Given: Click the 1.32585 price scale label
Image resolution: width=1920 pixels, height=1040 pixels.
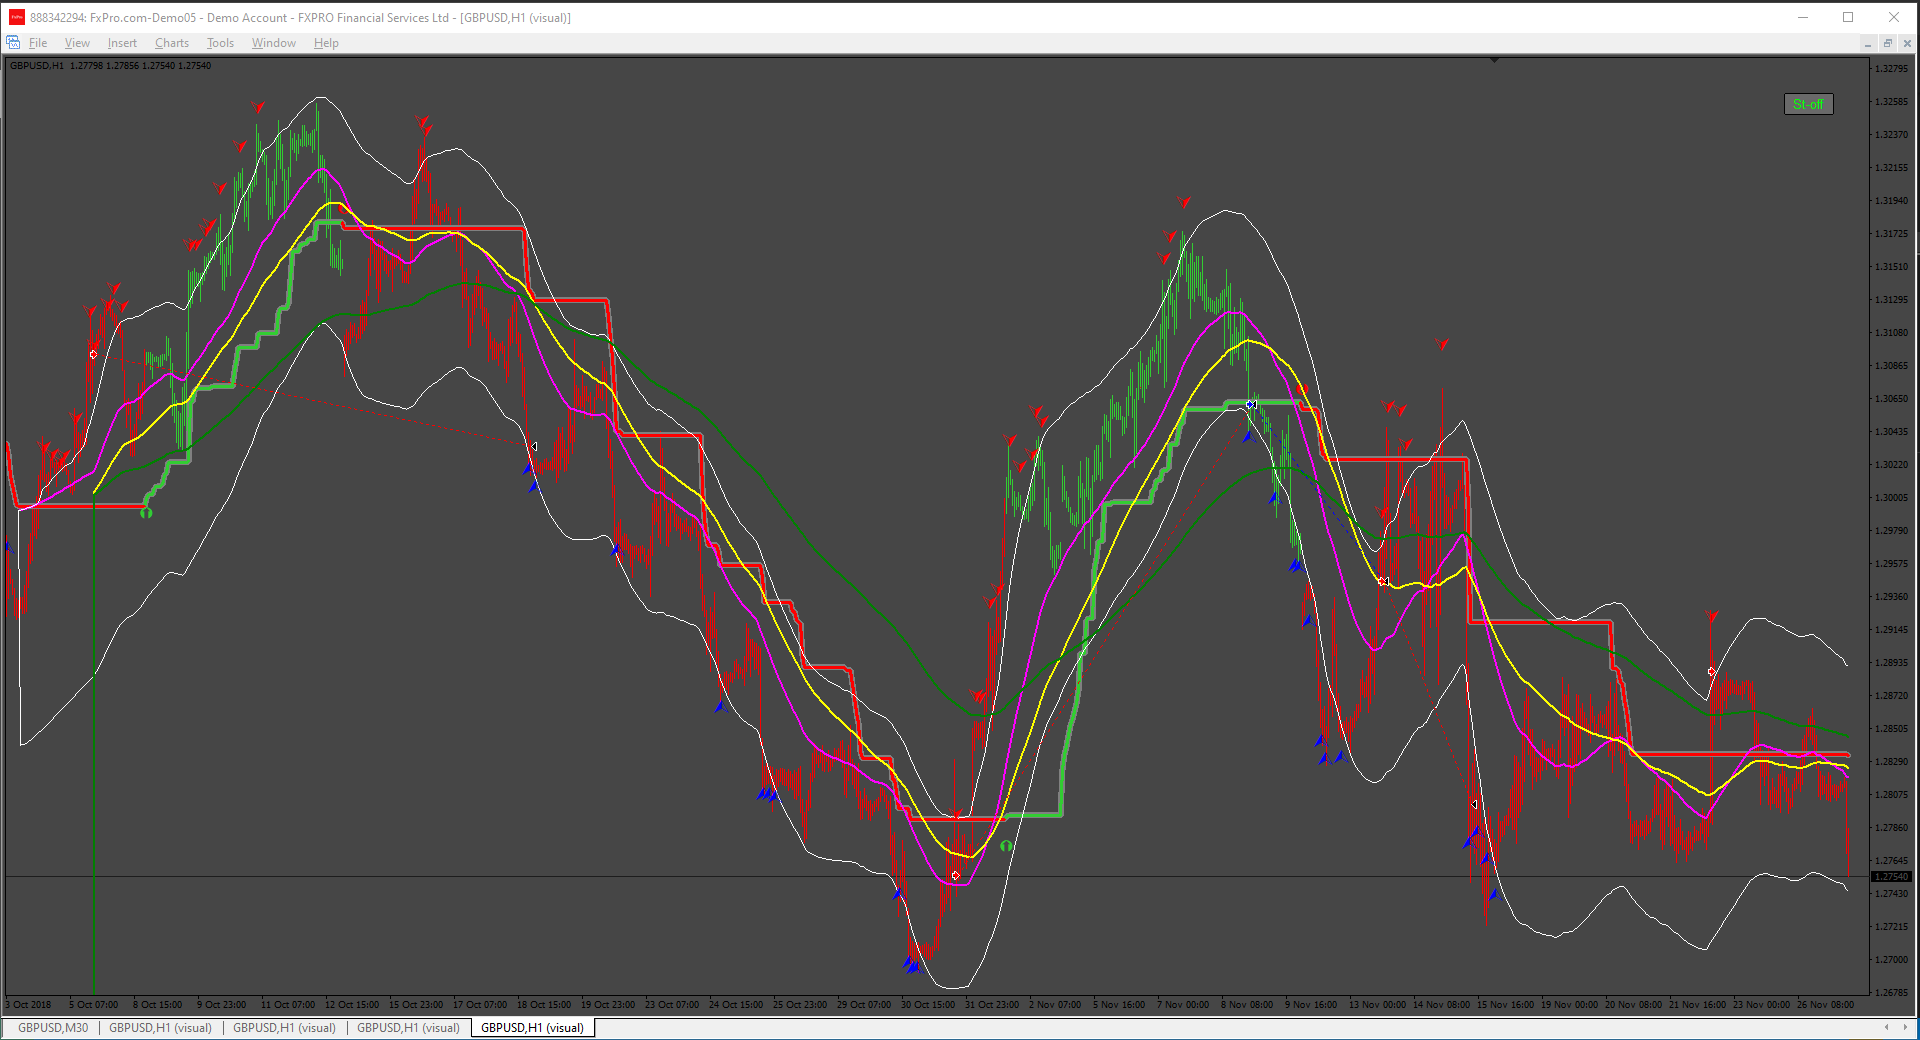Looking at the screenshot, I should (1891, 102).
